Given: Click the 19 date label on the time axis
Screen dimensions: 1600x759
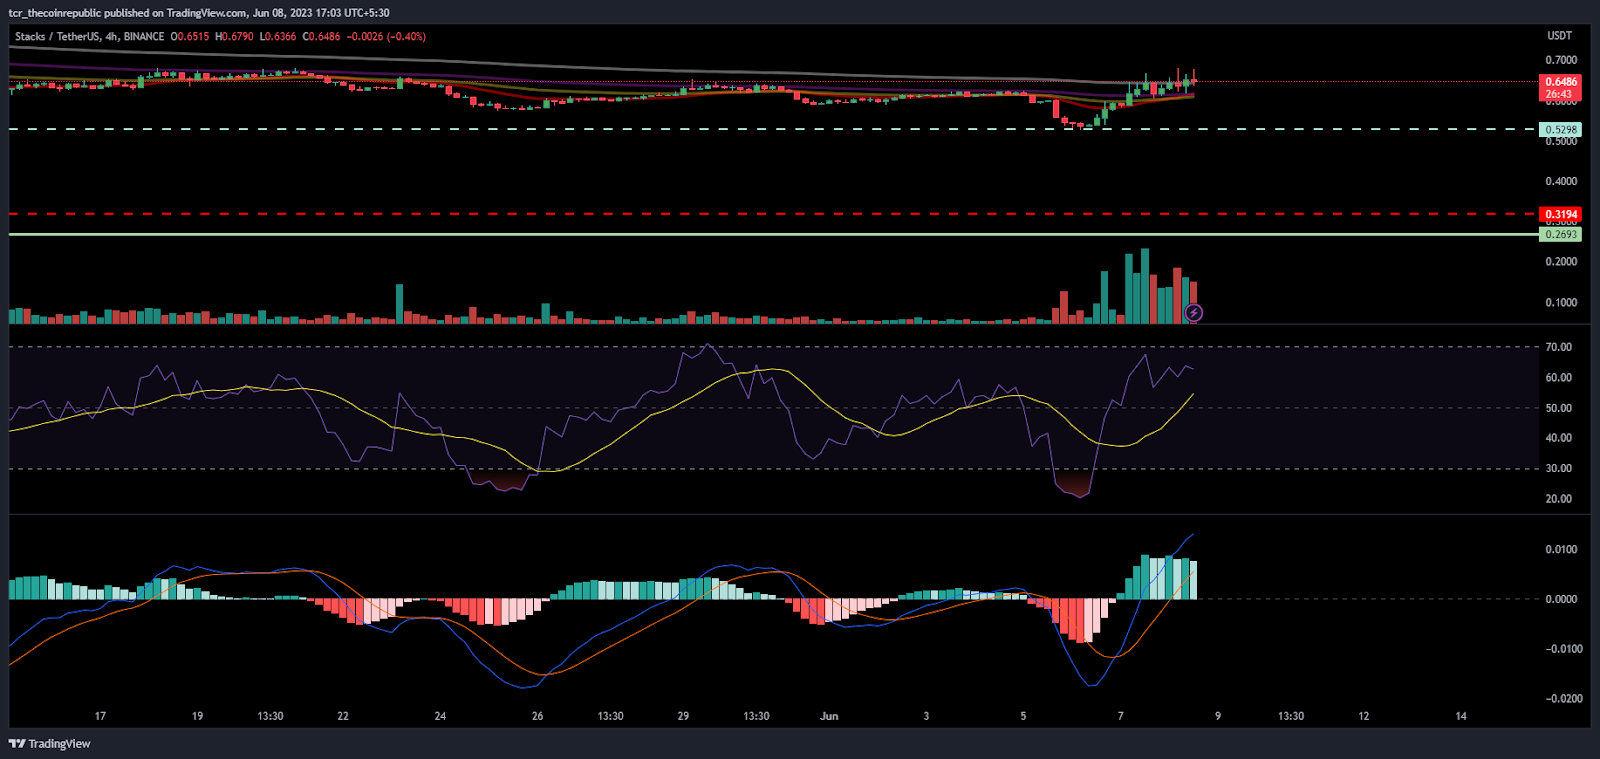Looking at the screenshot, I should pos(197,716).
